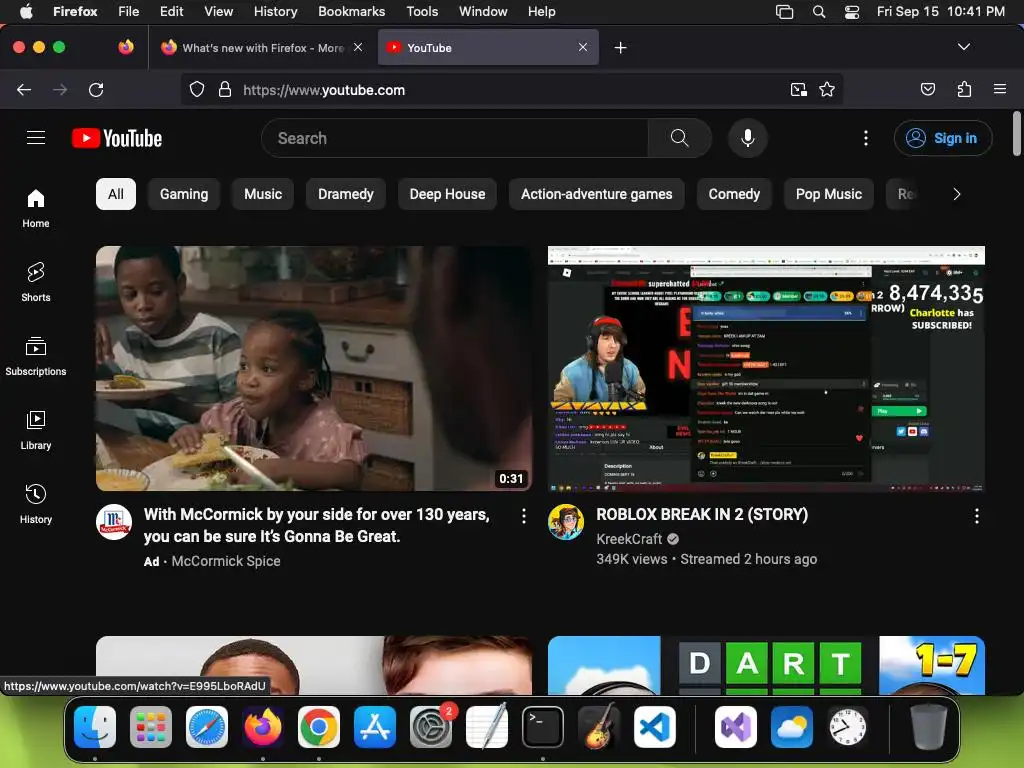Open Safari from dock
The height and width of the screenshot is (768, 1024).
pyautogui.click(x=207, y=726)
